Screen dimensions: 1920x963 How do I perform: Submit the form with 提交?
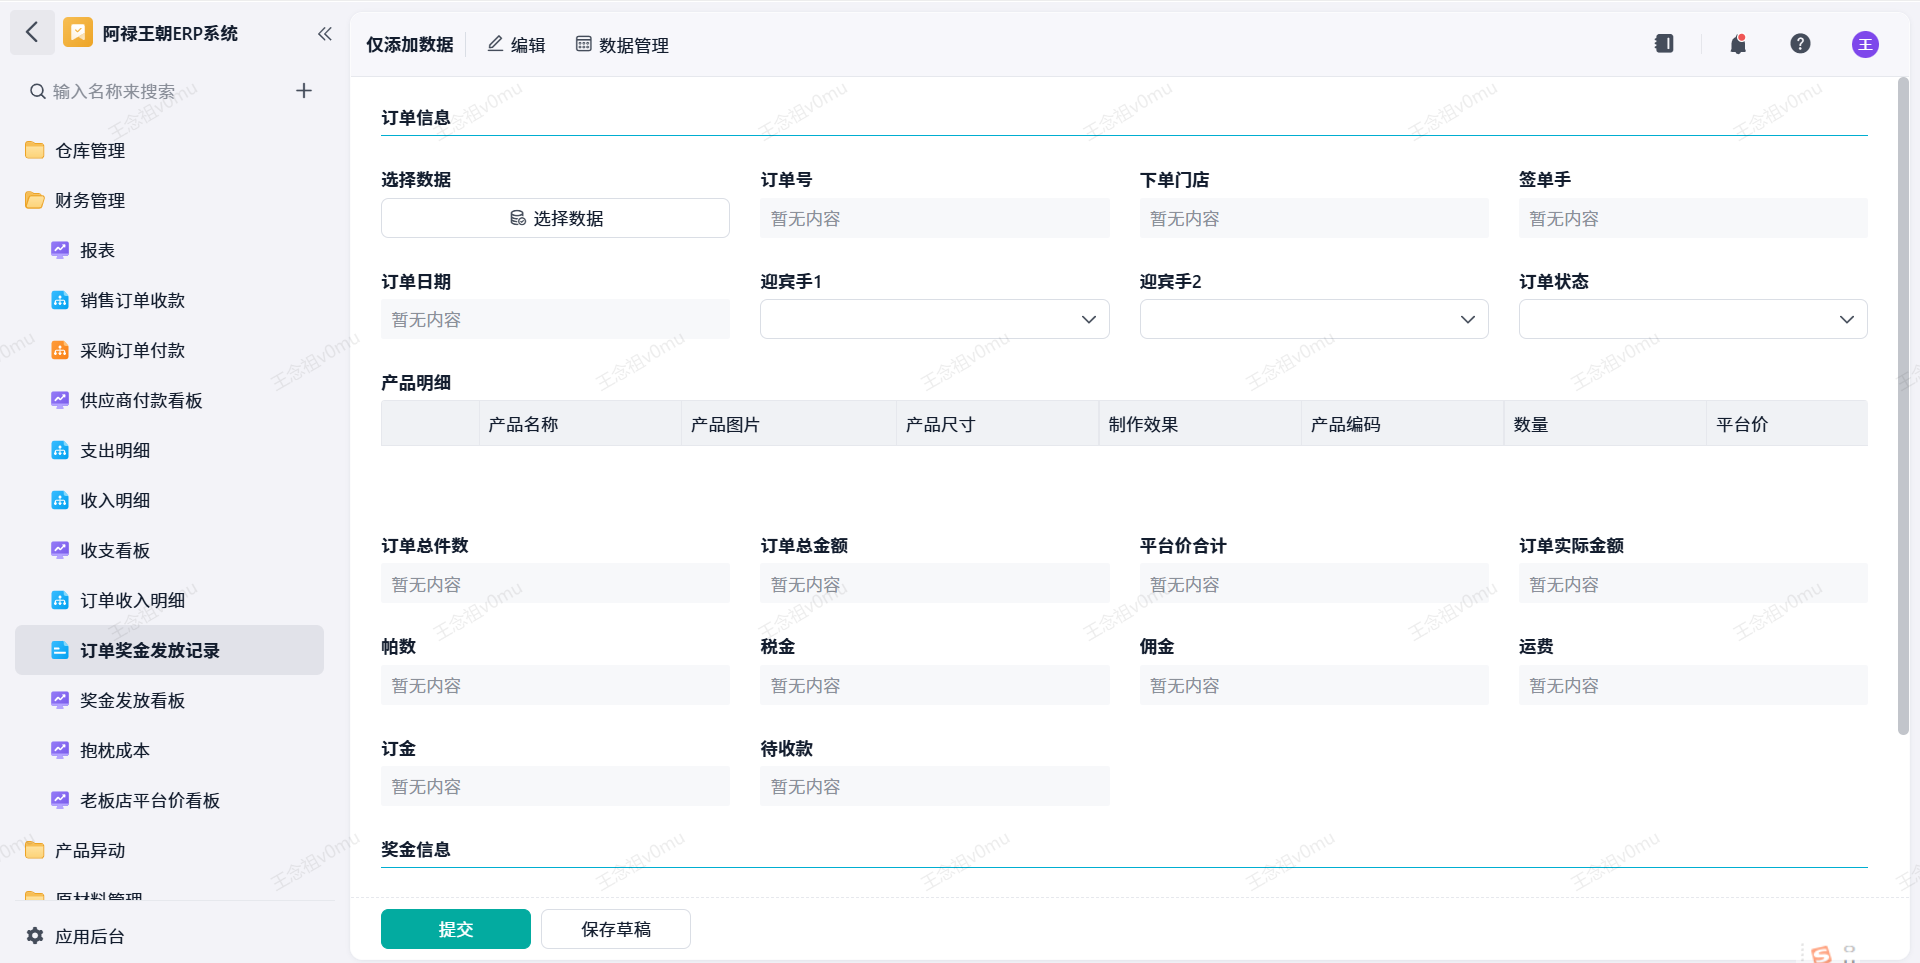[x=456, y=929]
